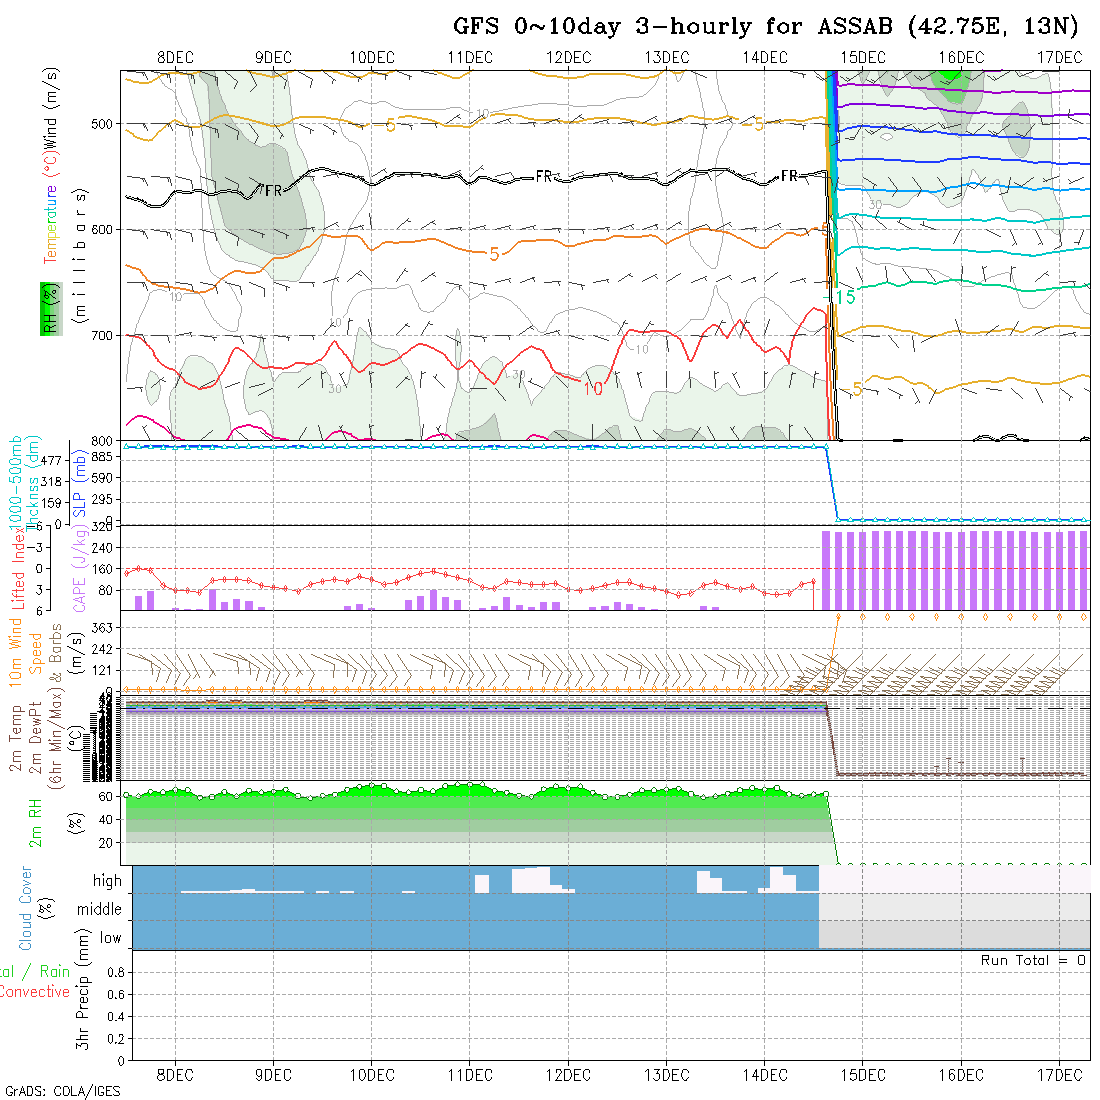Click the 'GrADS: COLA/IGES' credit text
This screenshot has height=1100, width=1100.
click(63, 1092)
